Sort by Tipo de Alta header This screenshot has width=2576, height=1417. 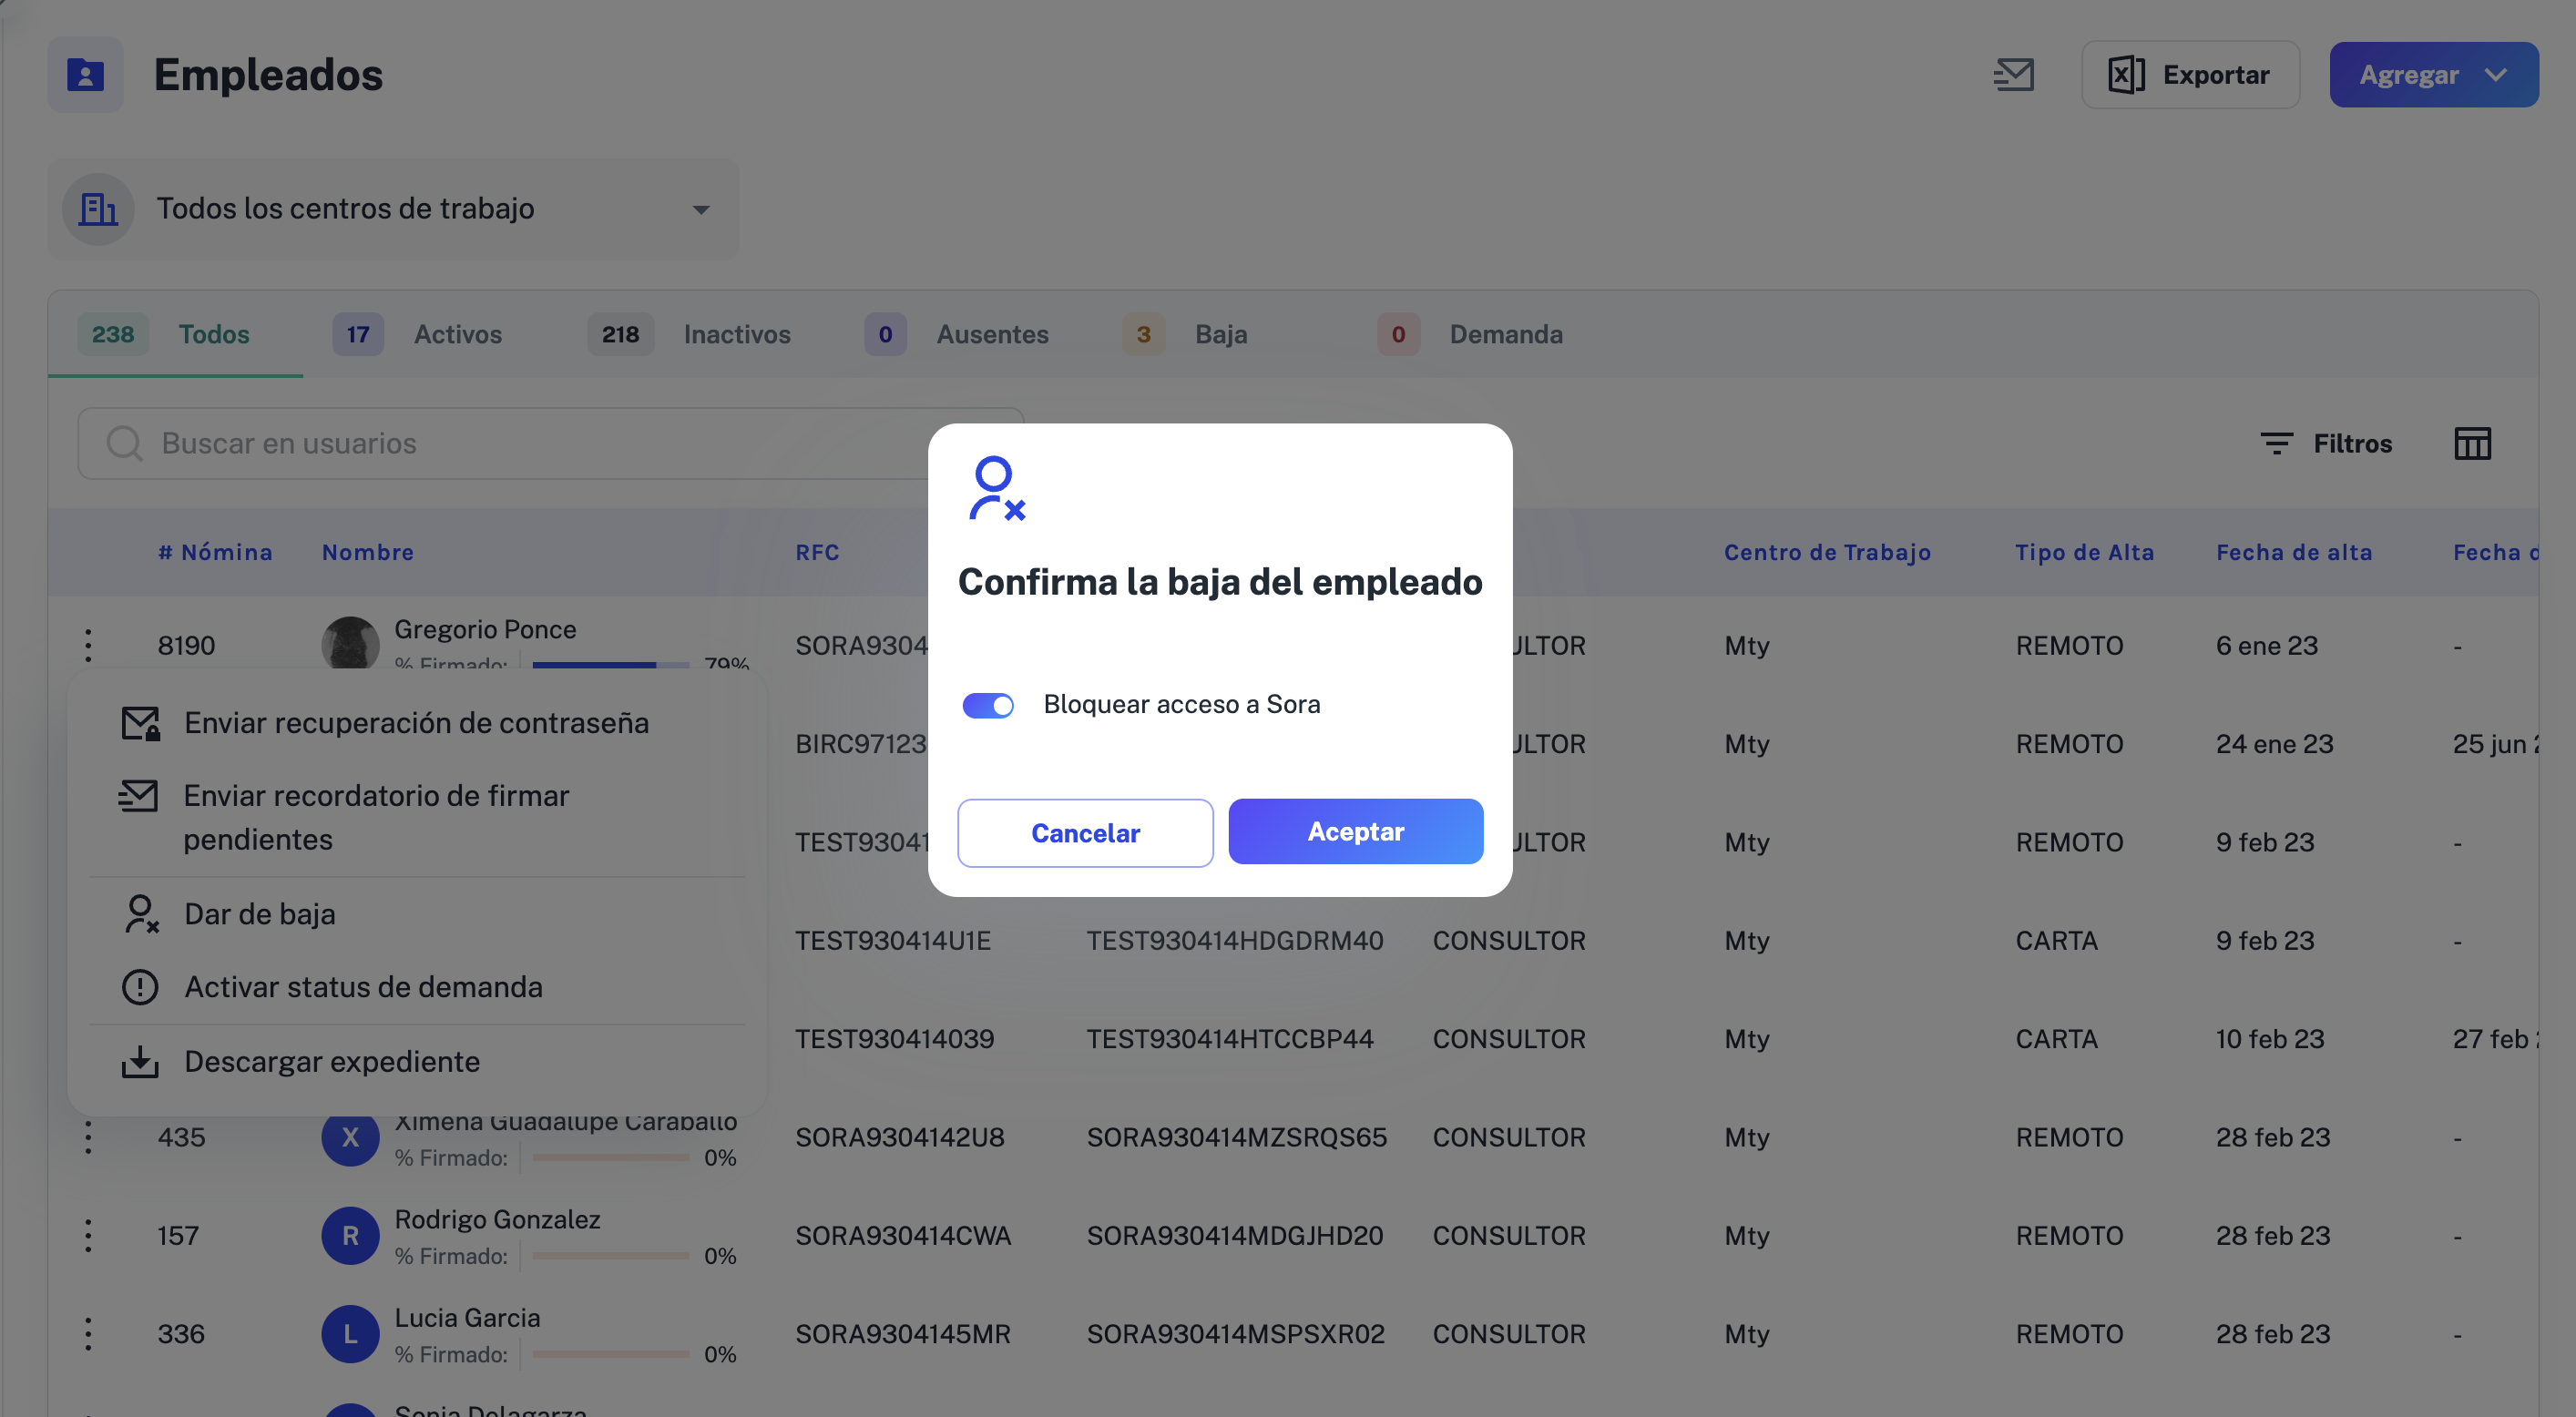point(2084,552)
